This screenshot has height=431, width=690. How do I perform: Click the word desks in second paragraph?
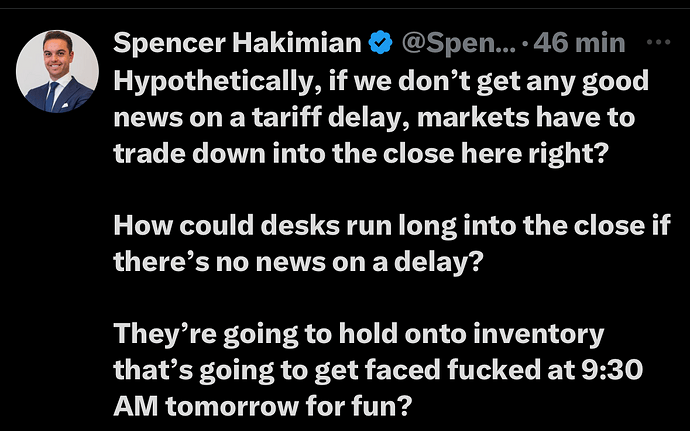pyautogui.click(x=300, y=225)
